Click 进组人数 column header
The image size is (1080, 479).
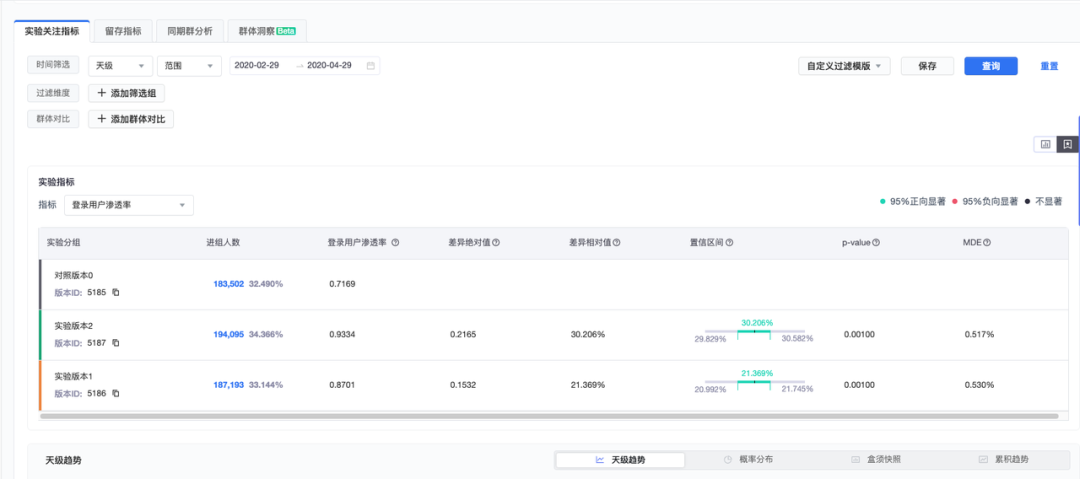pyautogui.click(x=223, y=243)
